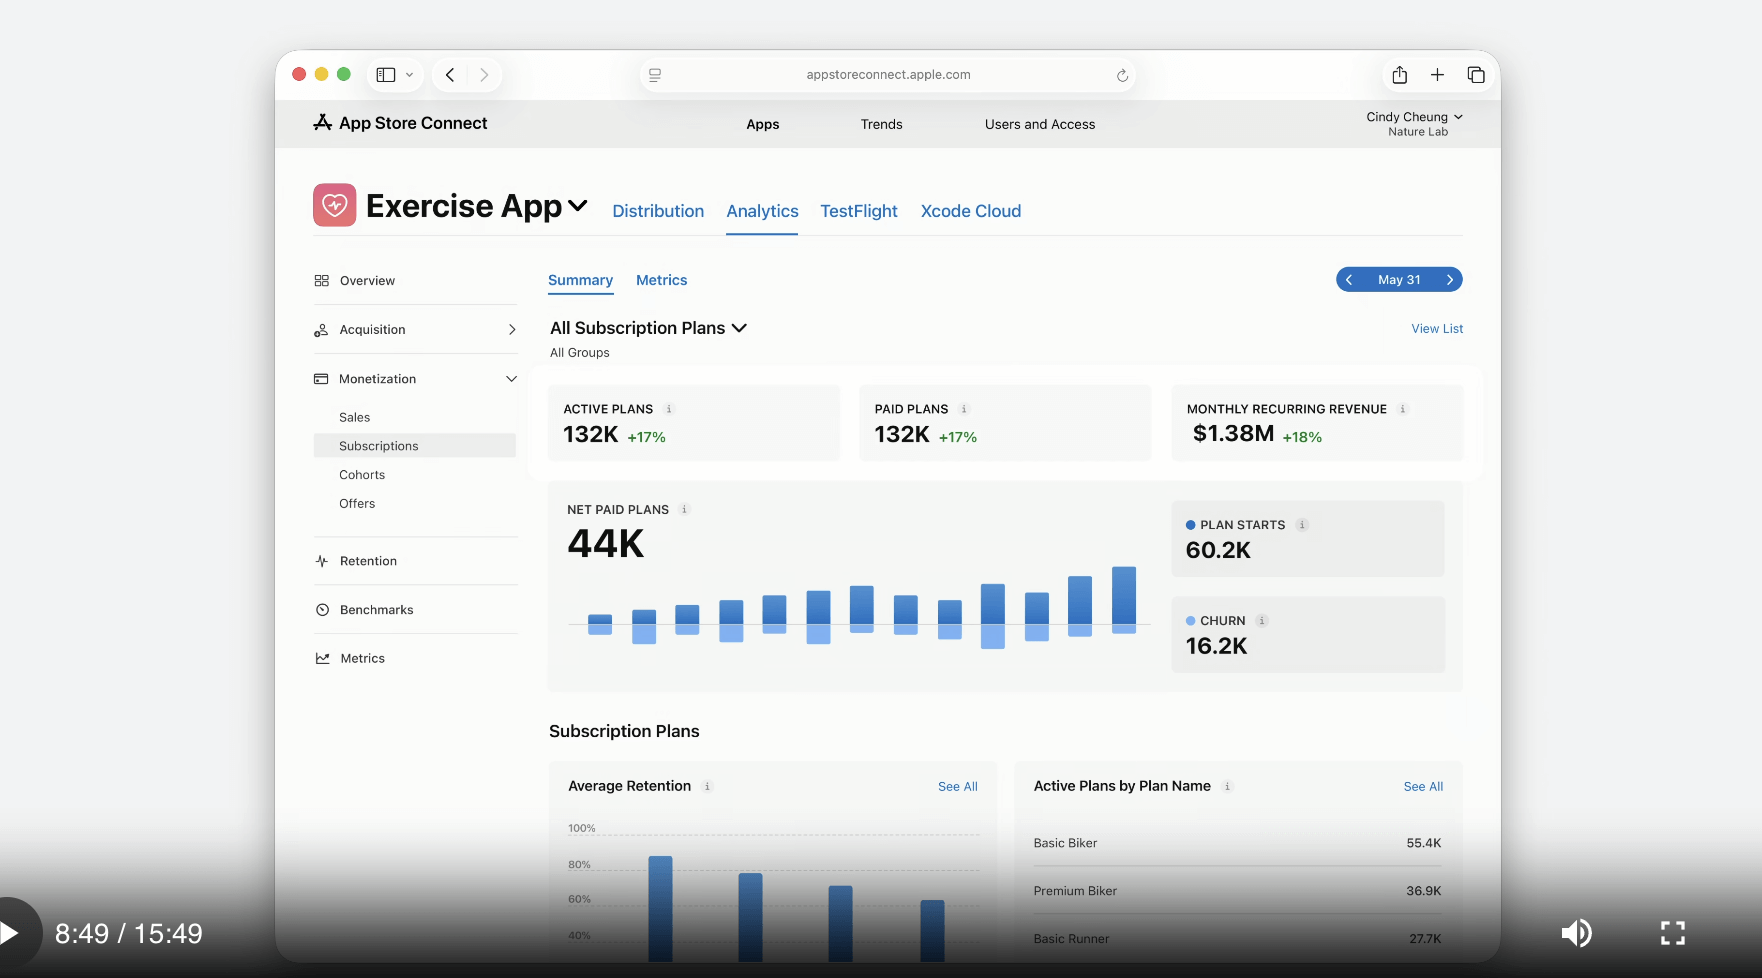Enter fullscreen with the fullscreen icon
The width and height of the screenshot is (1762, 978).
[1673, 933]
